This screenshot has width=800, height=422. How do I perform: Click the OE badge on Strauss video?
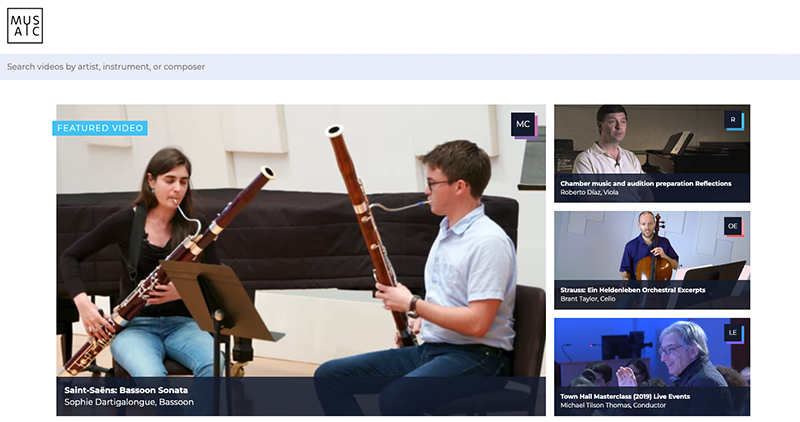coord(733,226)
